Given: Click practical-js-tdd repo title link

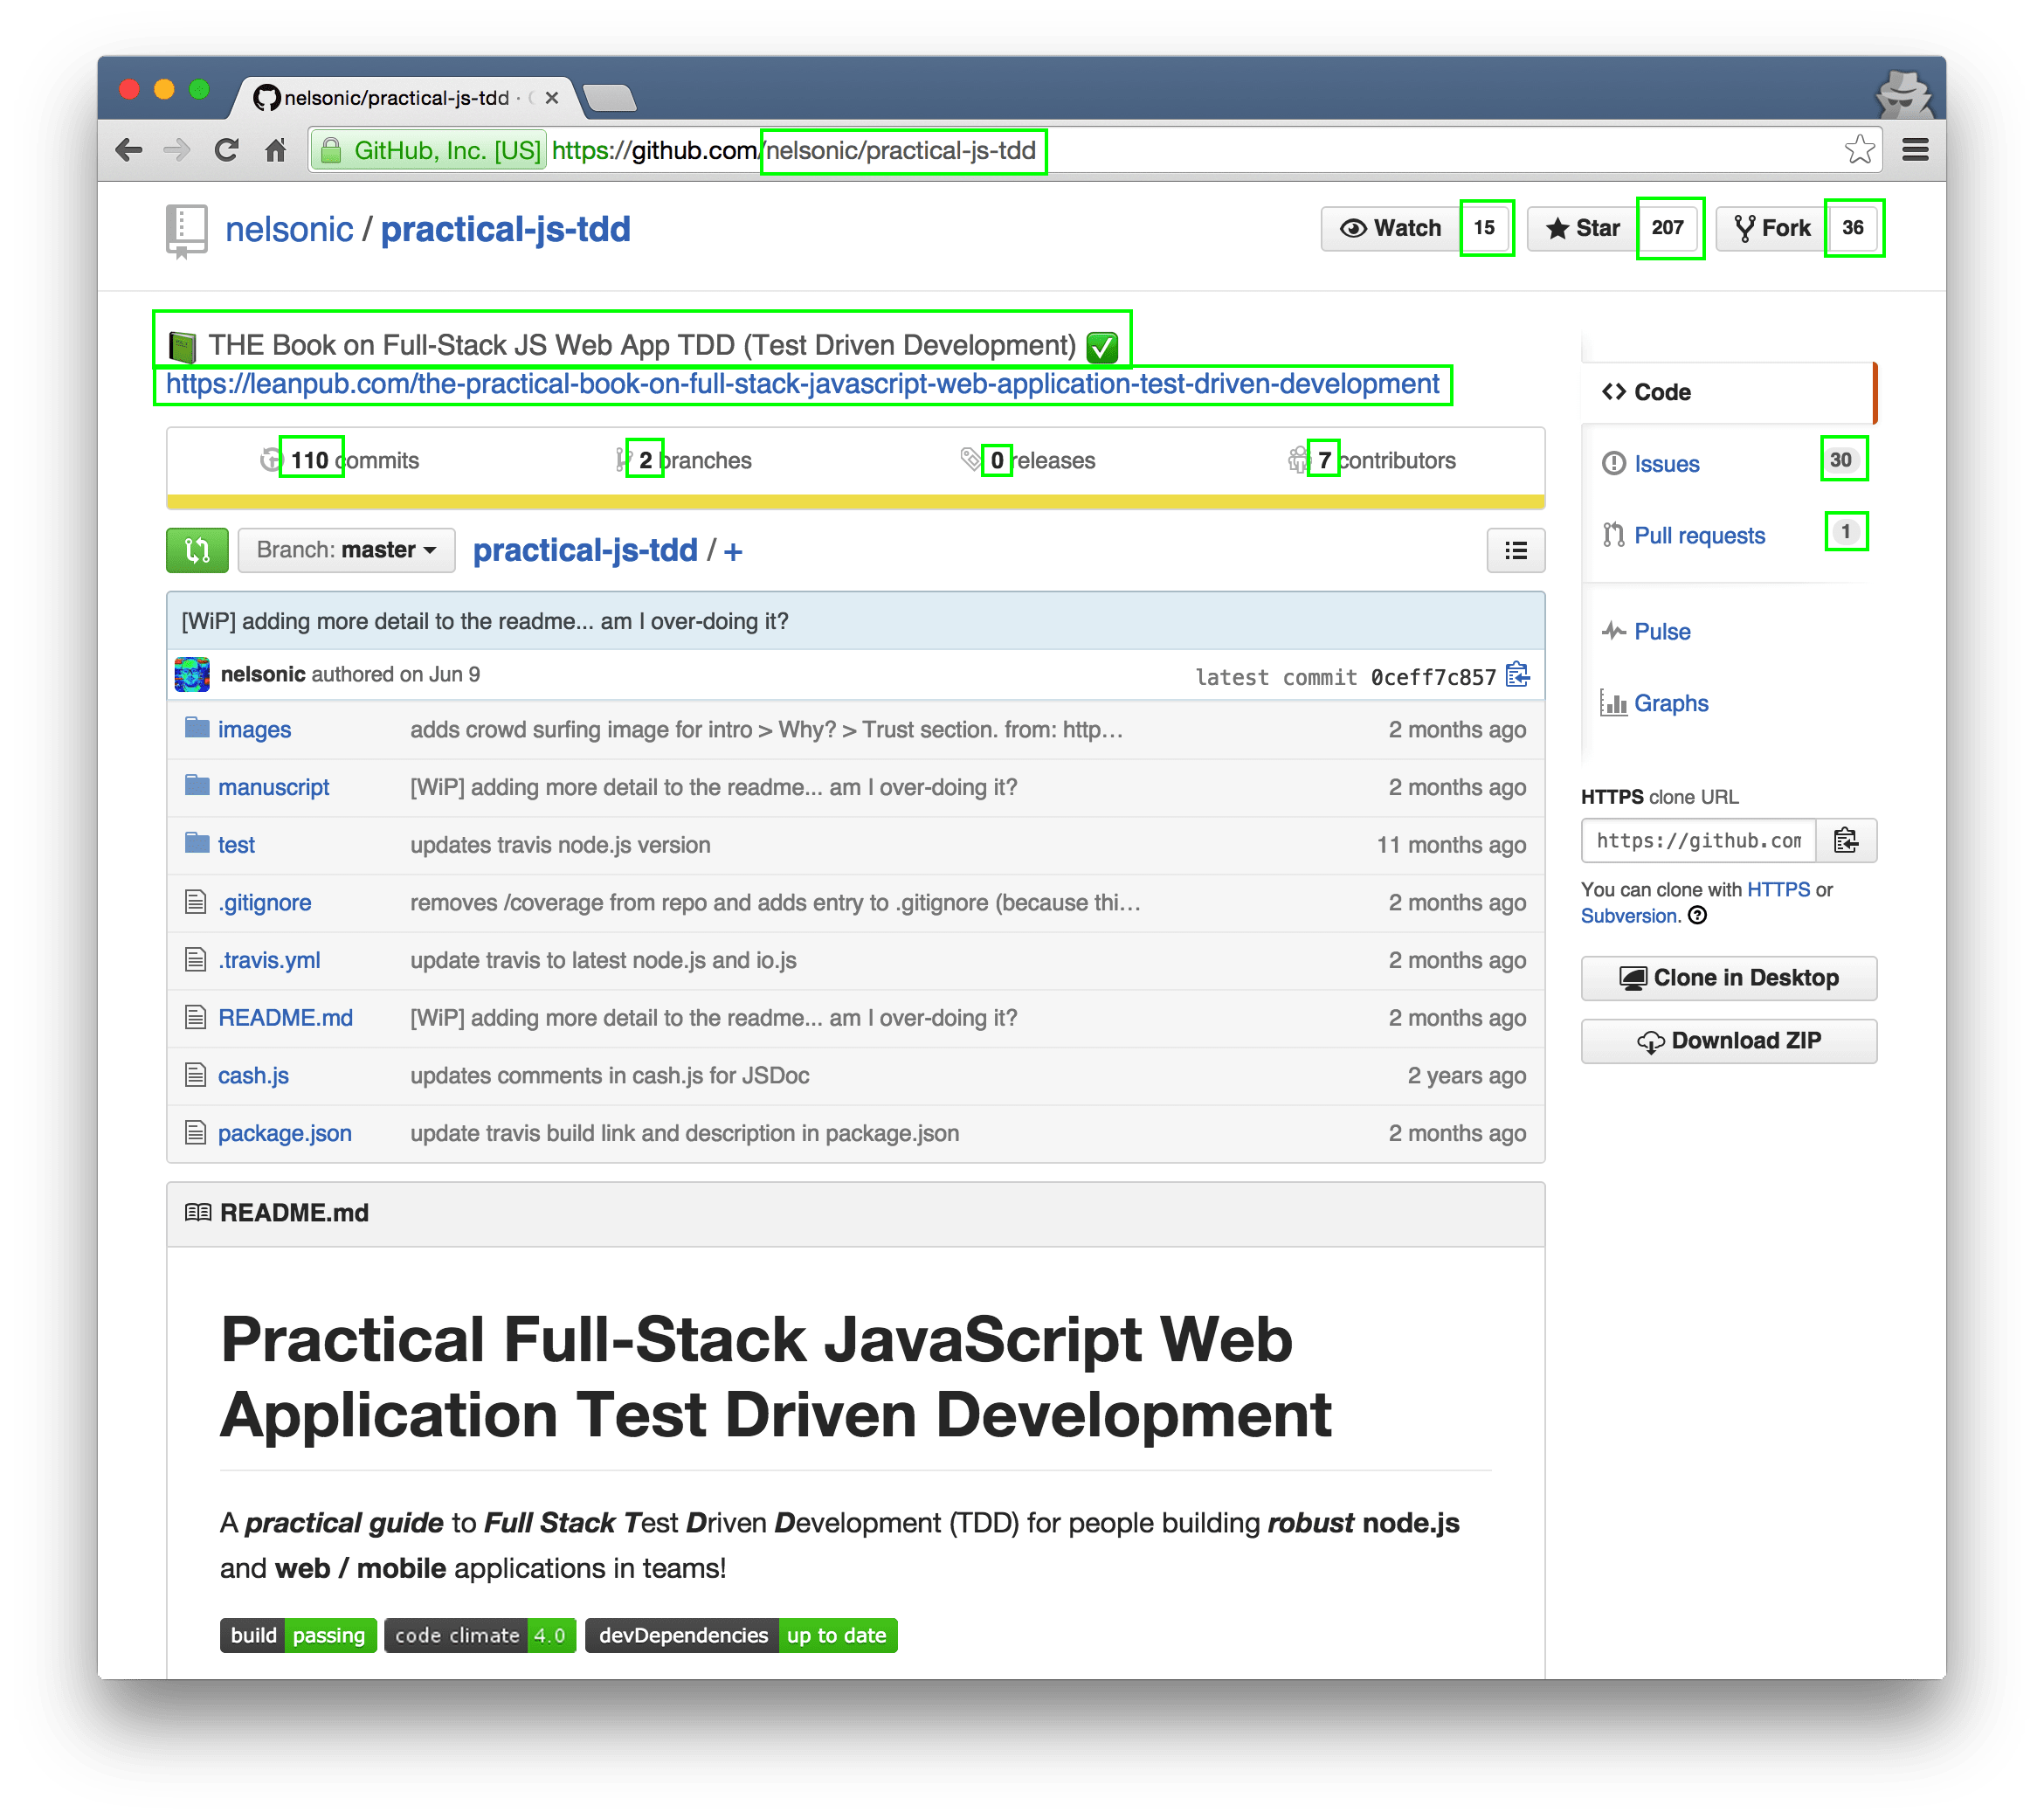Looking at the screenshot, I should 505,230.
